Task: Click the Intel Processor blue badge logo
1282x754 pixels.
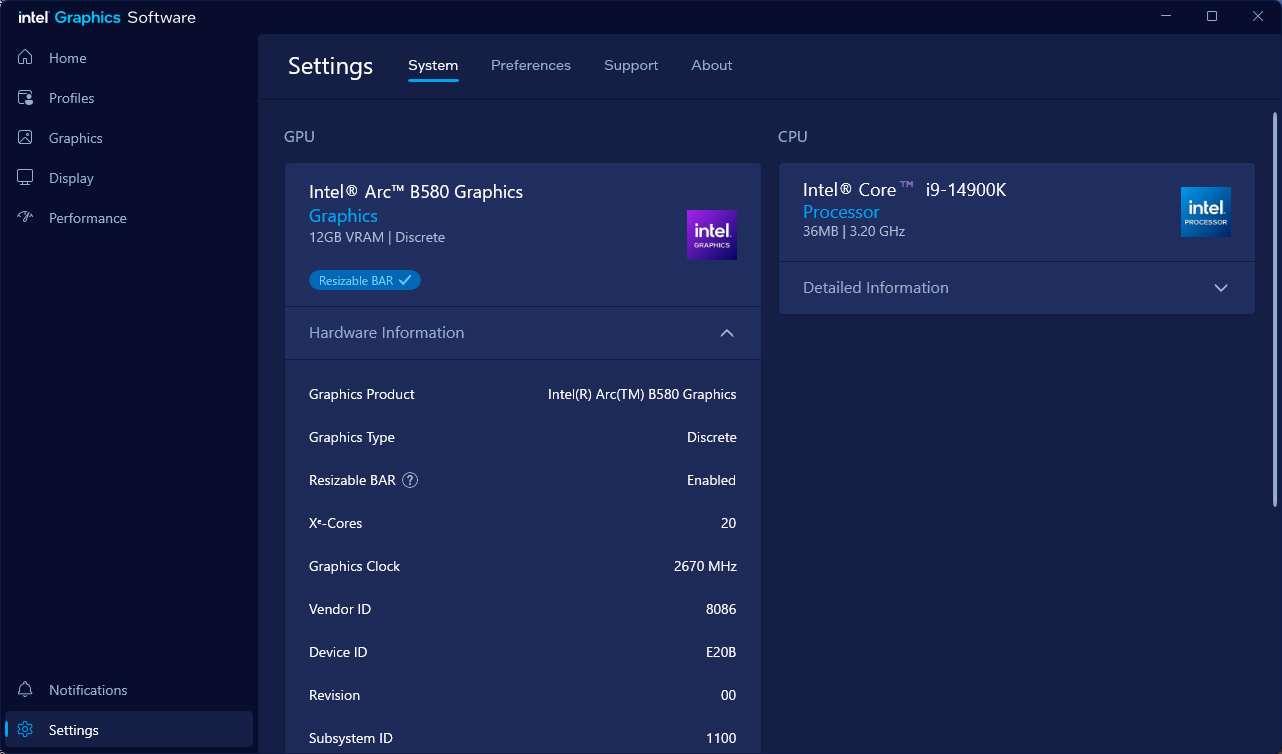Action: 1206,212
